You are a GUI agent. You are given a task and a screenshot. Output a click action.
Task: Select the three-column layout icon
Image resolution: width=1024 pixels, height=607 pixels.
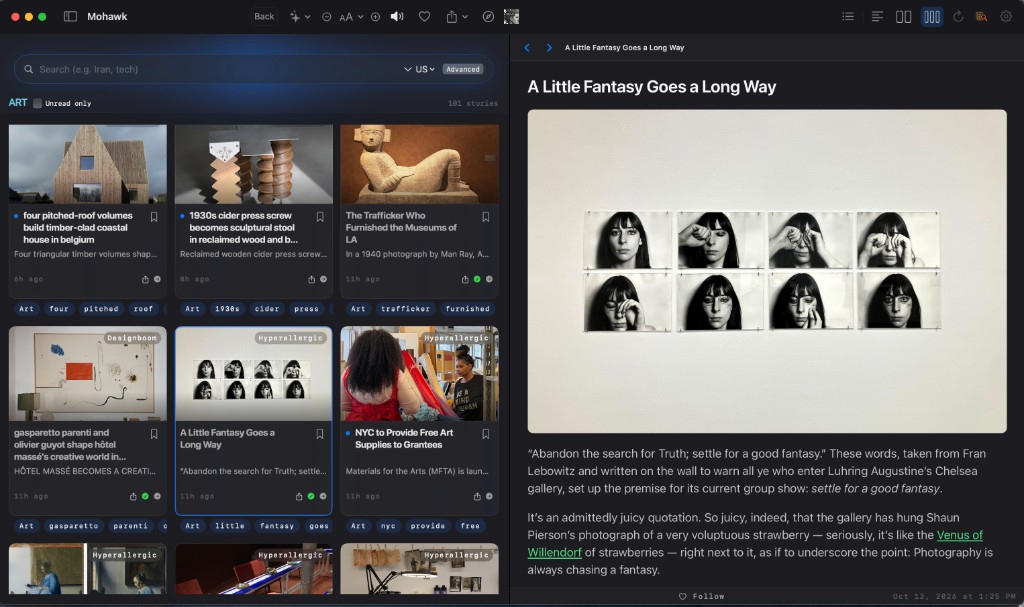click(932, 16)
